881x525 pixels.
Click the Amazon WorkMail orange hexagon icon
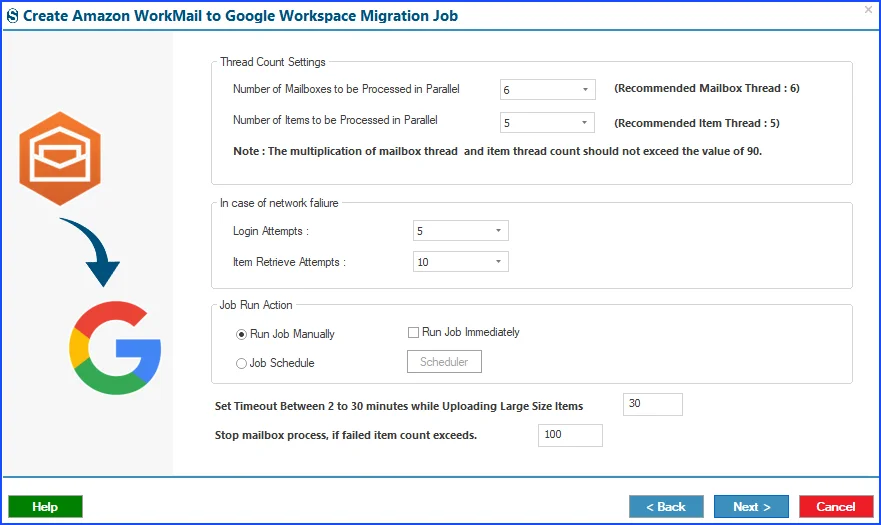click(x=60, y=159)
